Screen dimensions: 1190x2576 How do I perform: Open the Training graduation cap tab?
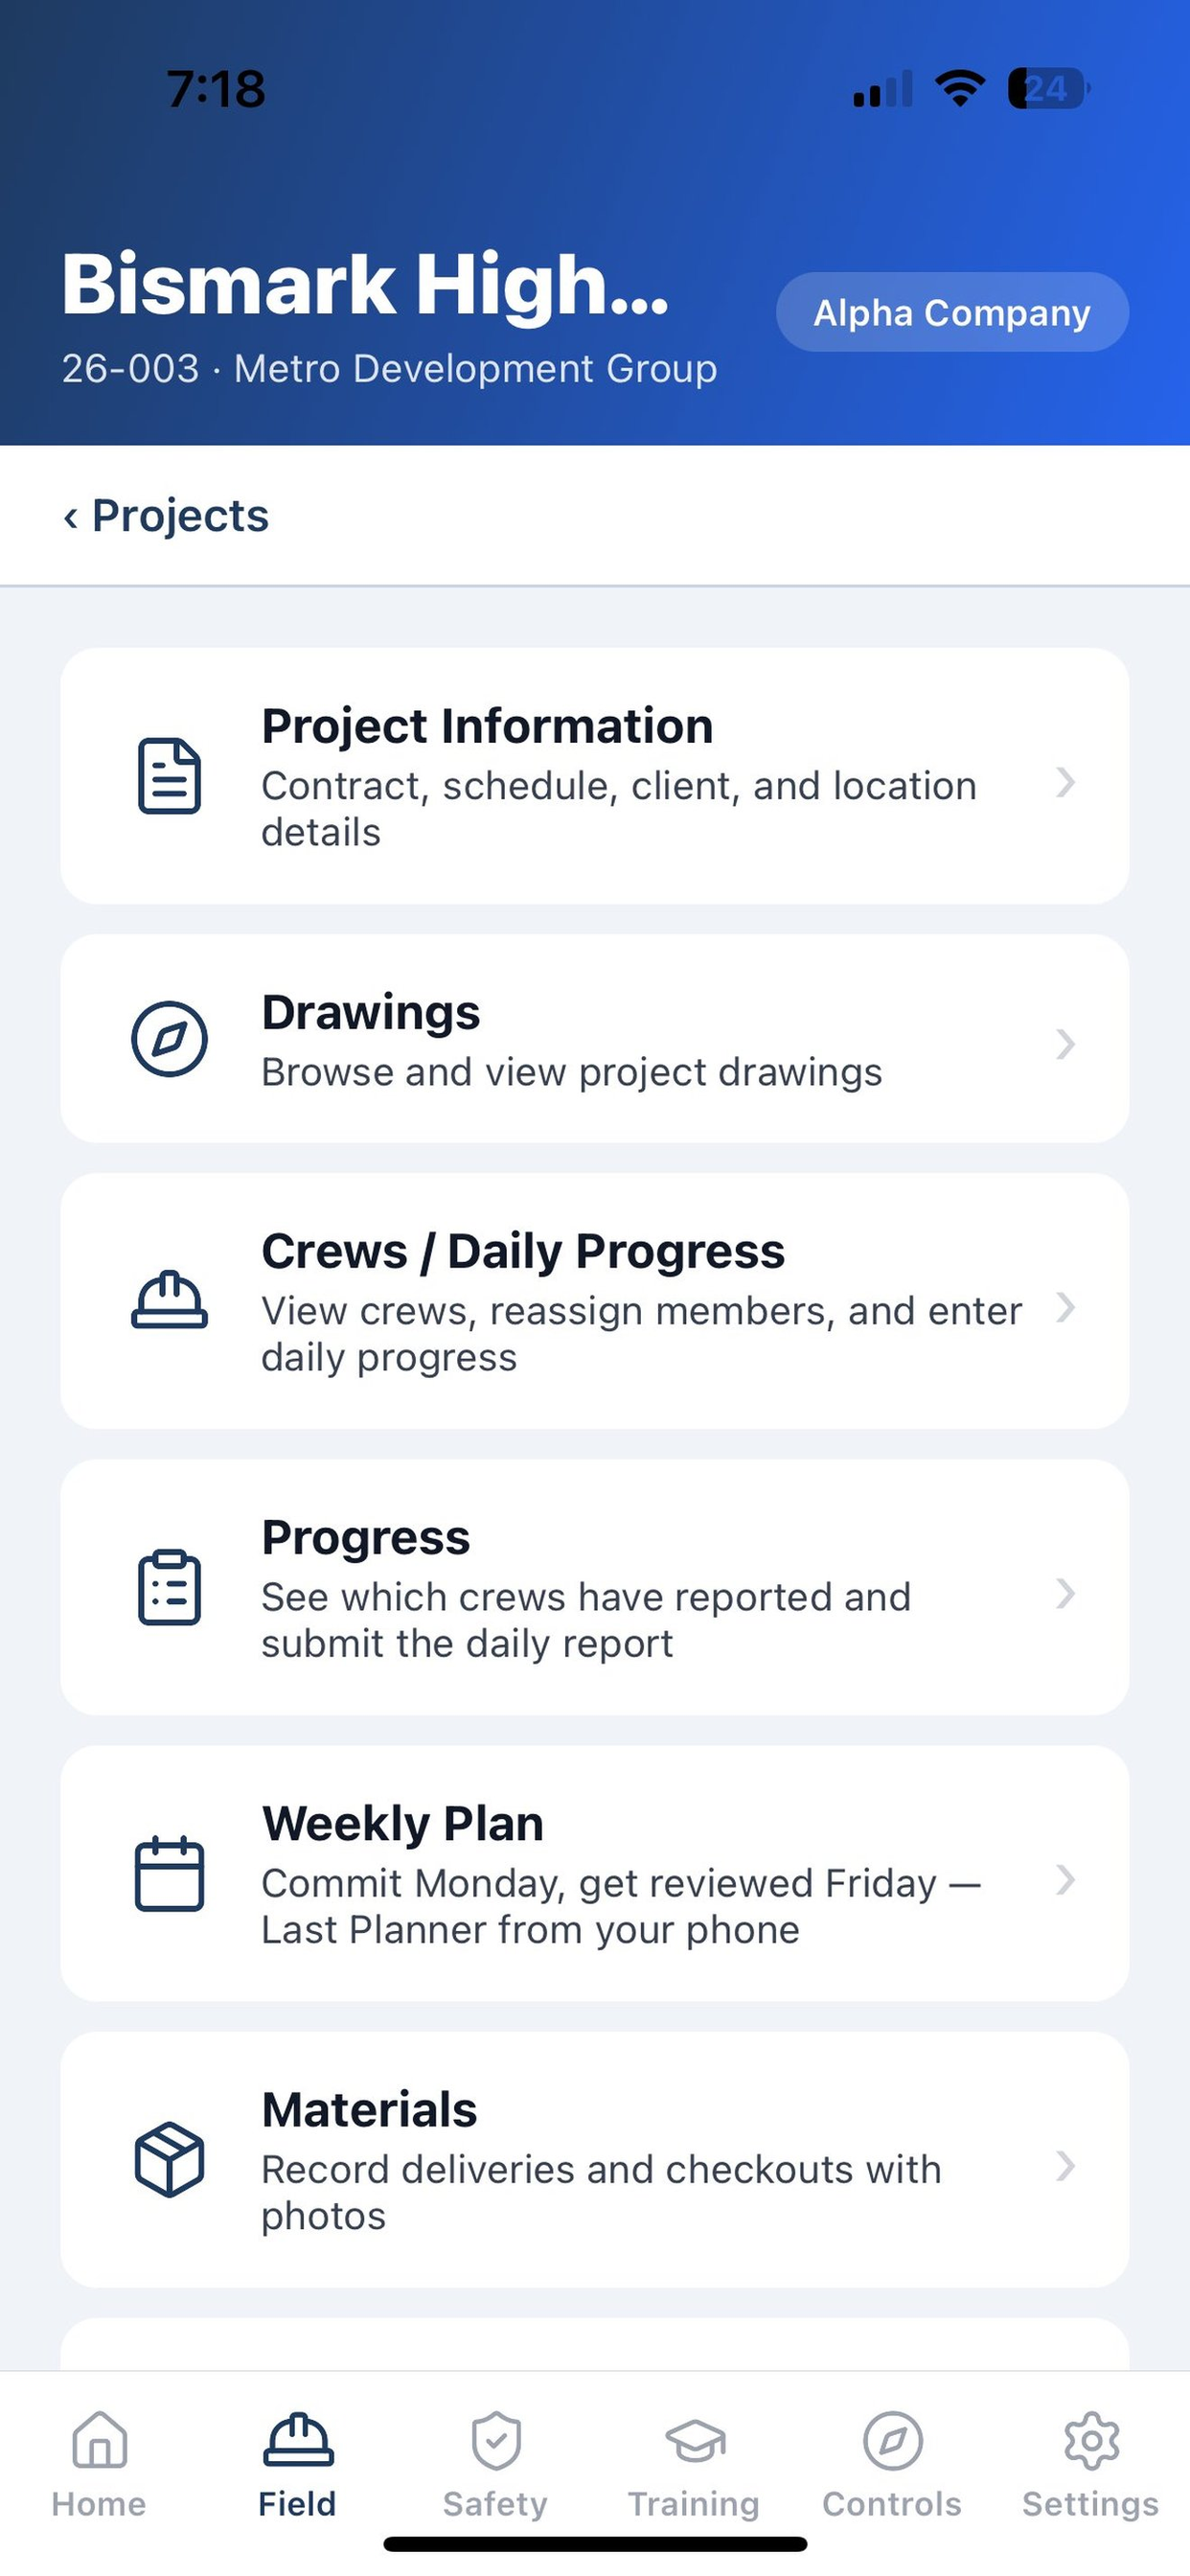coord(694,2465)
